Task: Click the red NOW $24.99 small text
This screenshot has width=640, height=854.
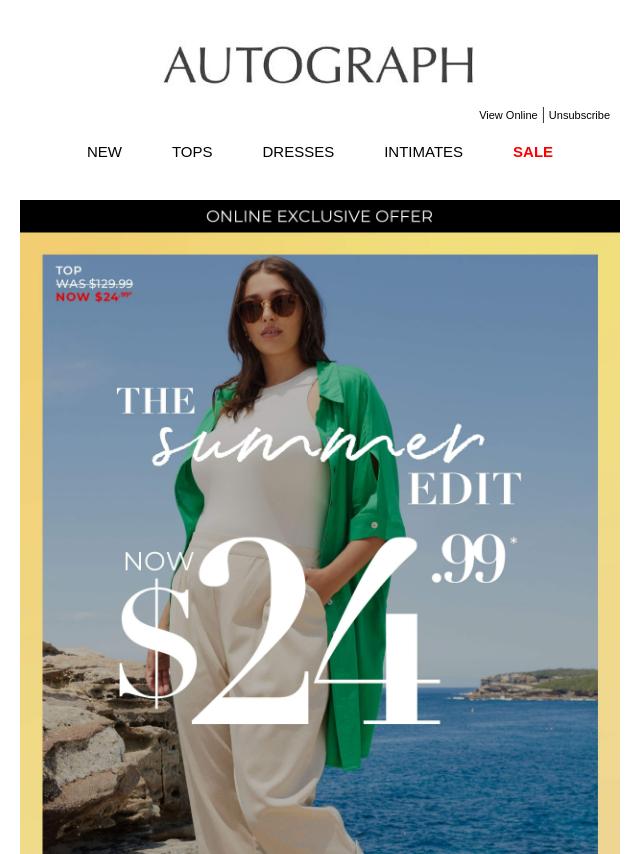Action: coord(94,297)
